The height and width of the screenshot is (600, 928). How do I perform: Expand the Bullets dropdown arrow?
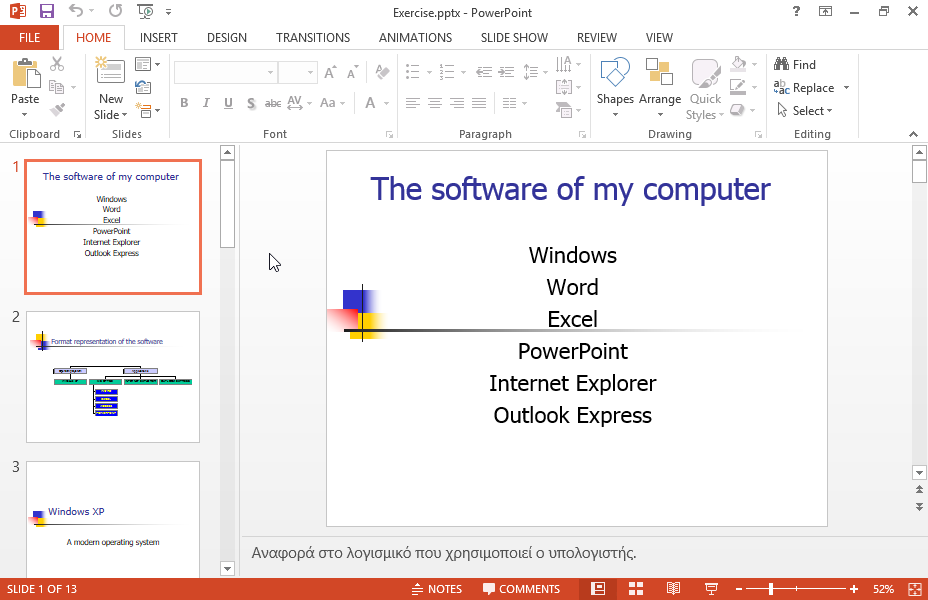tap(429, 72)
